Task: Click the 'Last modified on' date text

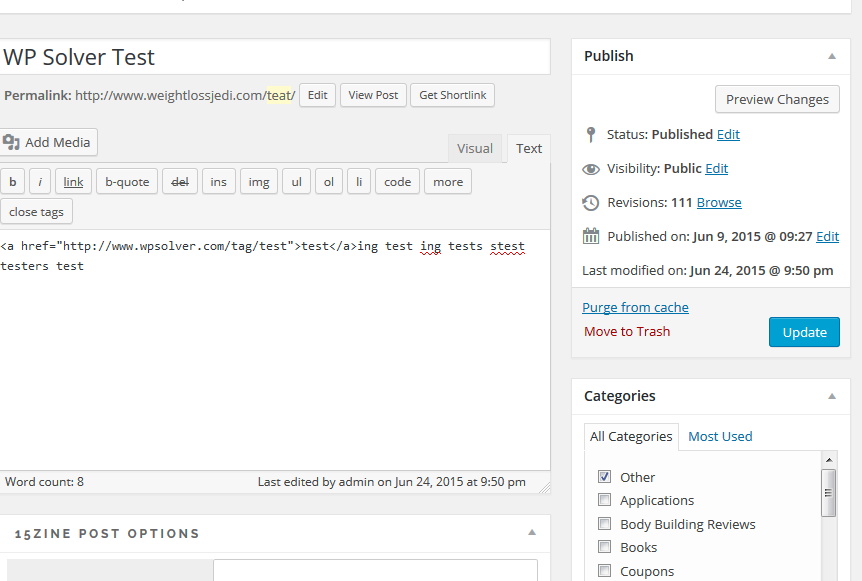Action: pyautogui.click(x=708, y=270)
